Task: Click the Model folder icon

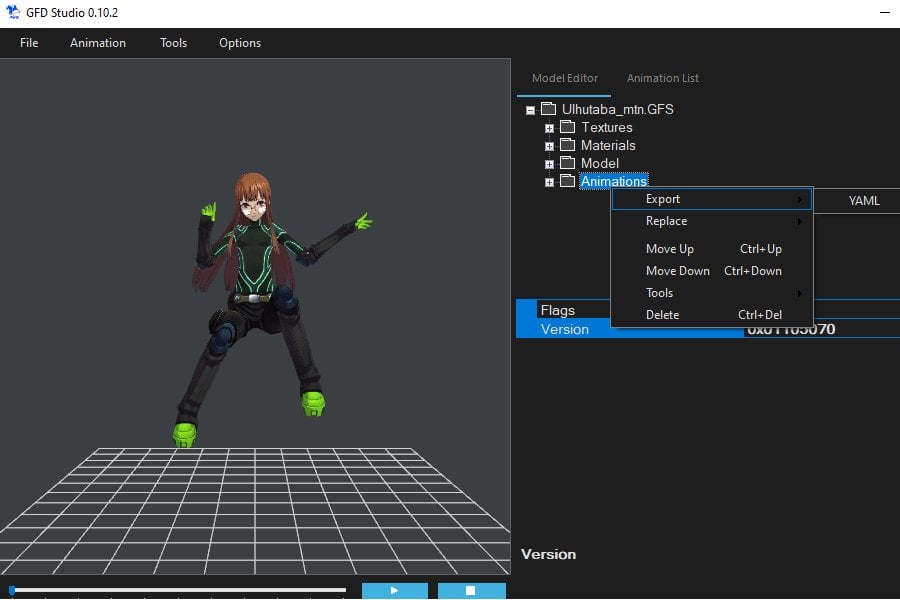Action: pyautogui.click(x=568, y=162)
